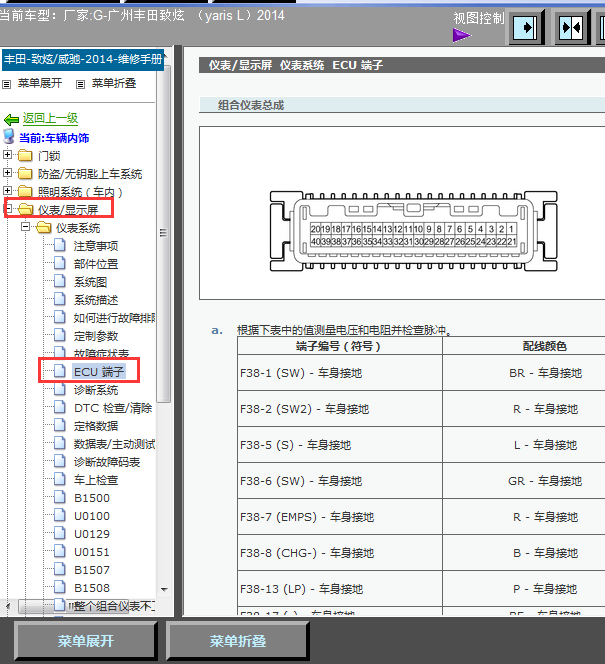Click the purple view control arrow icon
The height and width of the screenshot is (664, 605).
click(x=461, y=35)
